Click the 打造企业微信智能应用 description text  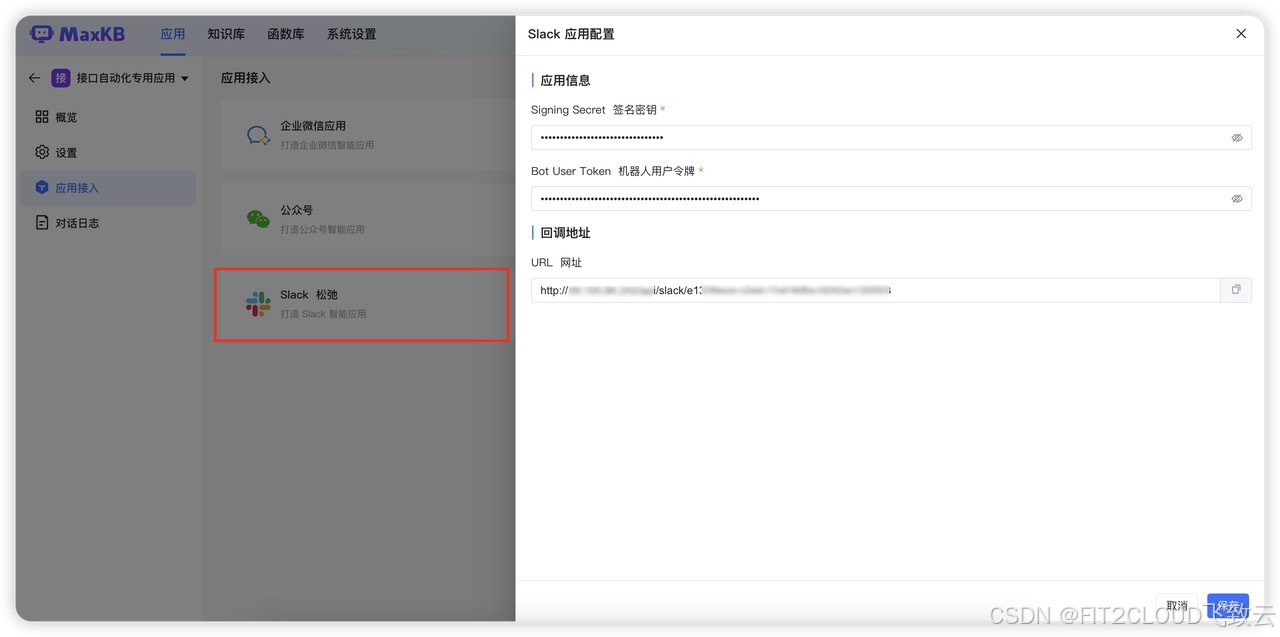point(327,145)
